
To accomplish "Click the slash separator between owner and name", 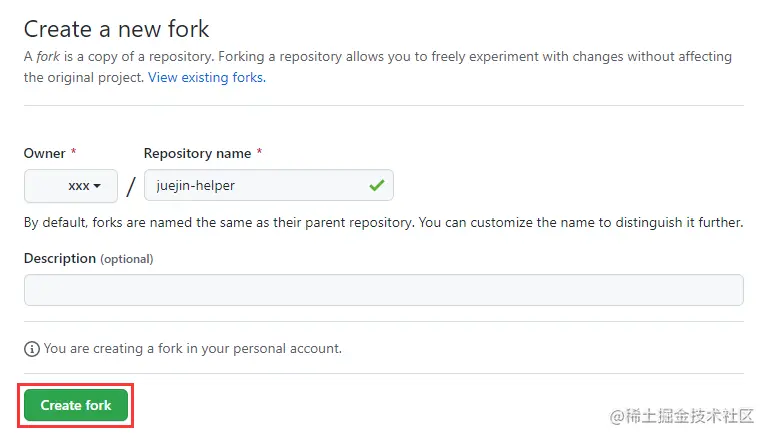I will point(131,186).
